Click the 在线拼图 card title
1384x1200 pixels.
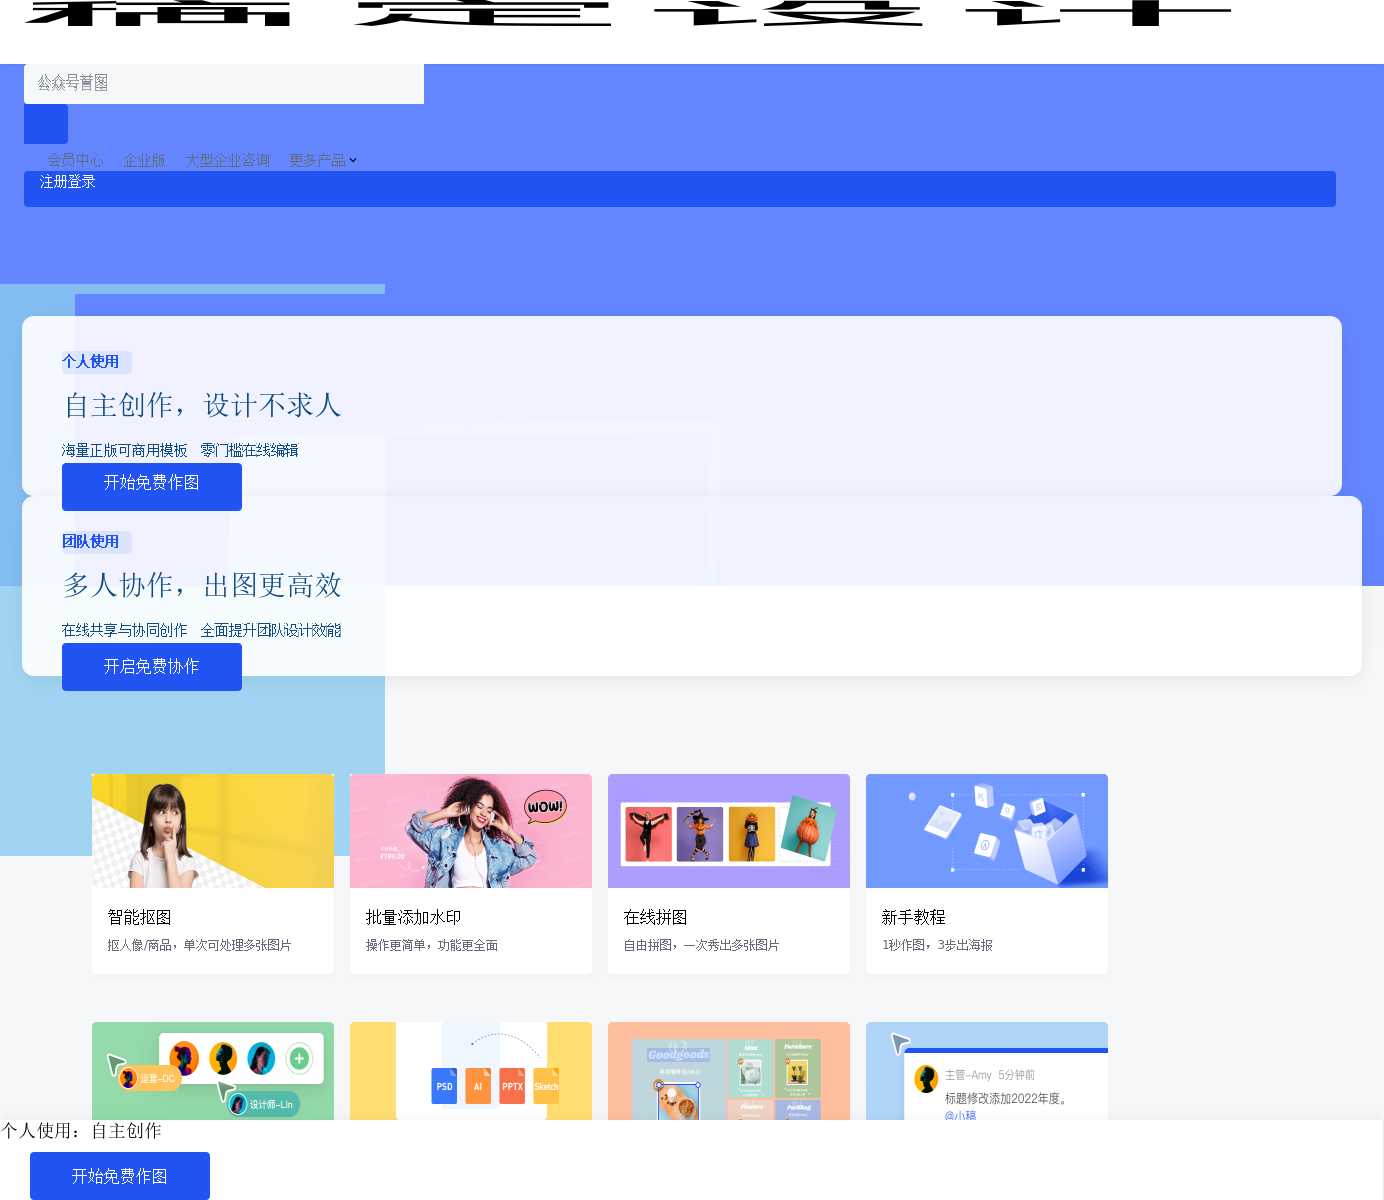pyautogui.click(x=655, y=917)
